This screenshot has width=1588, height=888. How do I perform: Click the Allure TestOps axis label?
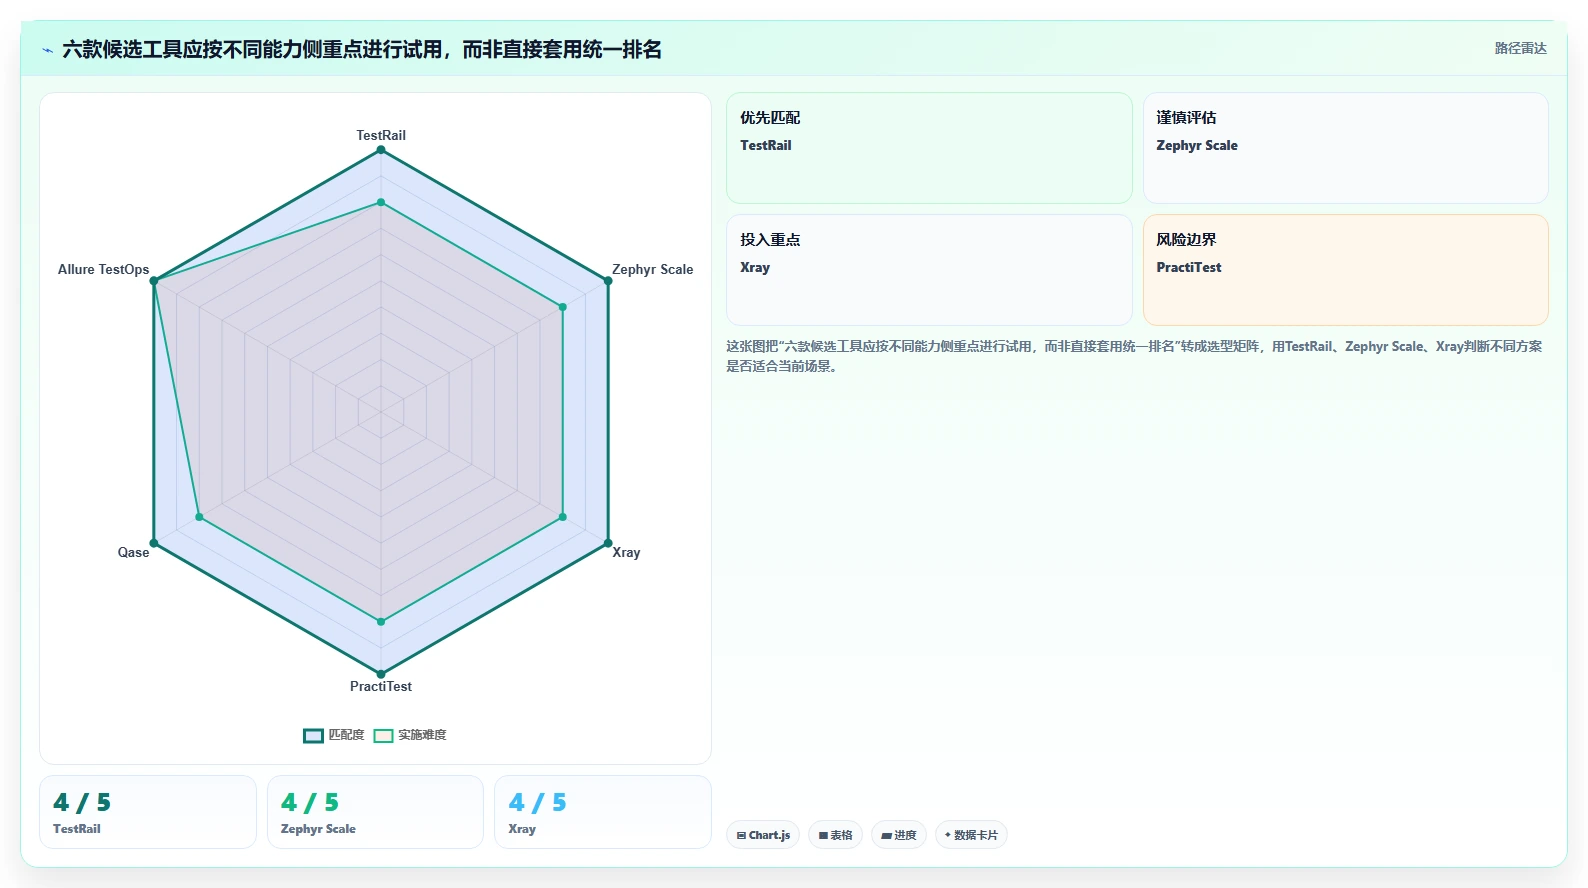(x=103, y=269)
